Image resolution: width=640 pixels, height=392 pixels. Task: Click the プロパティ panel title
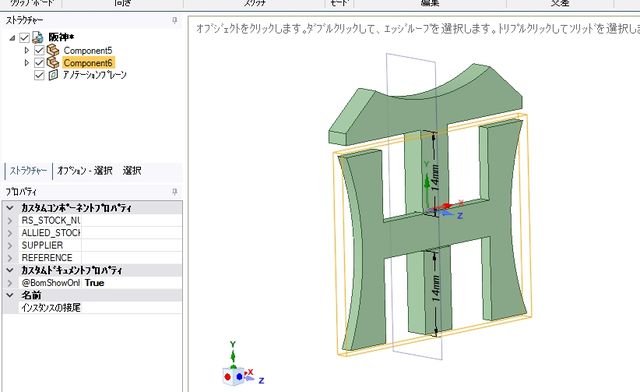21,192
